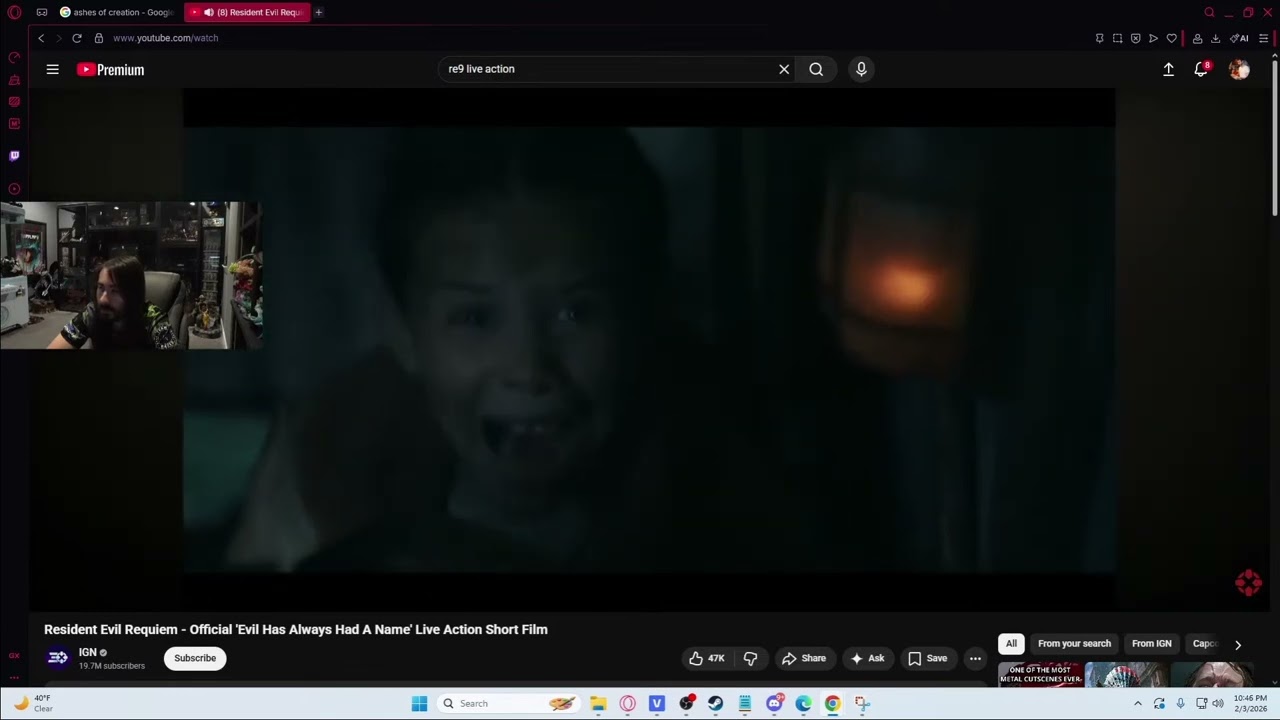
Task: Open the IGN channel name link
Action: (x=88, y=652)
